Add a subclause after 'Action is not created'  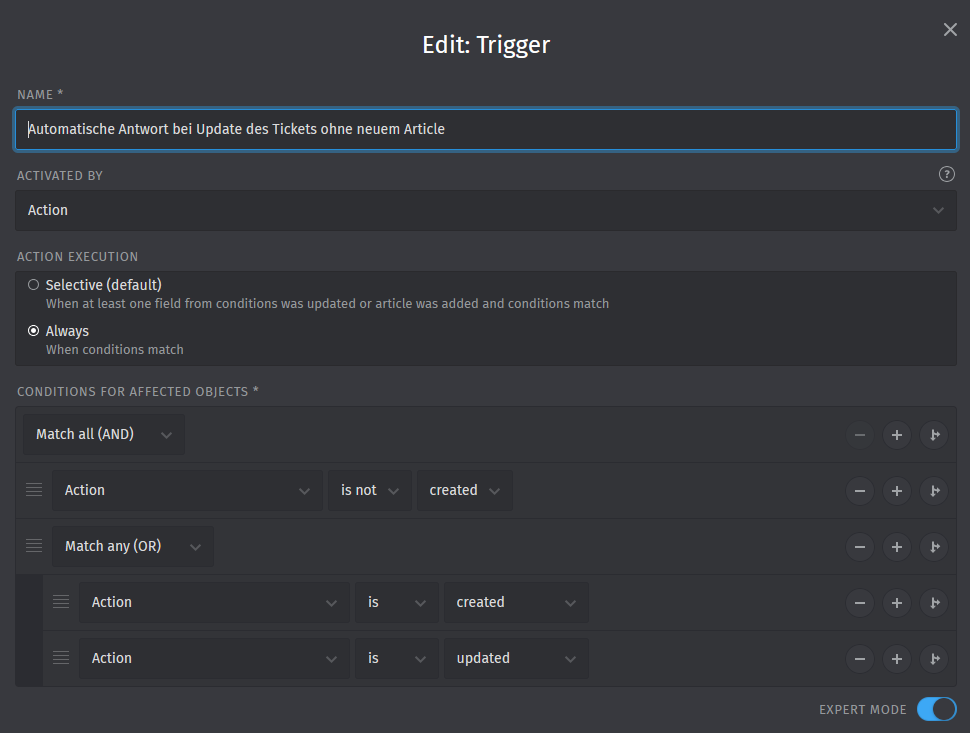[934, 491]
